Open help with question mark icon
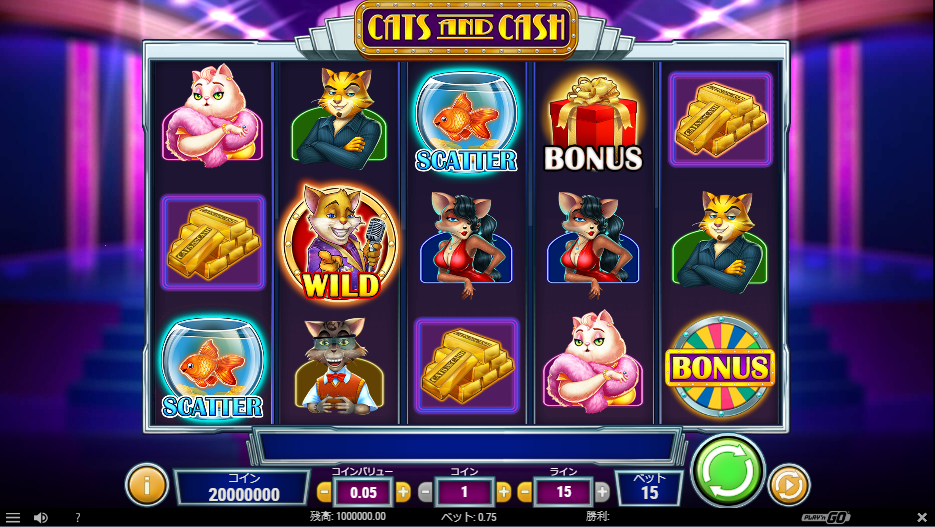This screenshot has height=527, width=935. tap(78, 517)
